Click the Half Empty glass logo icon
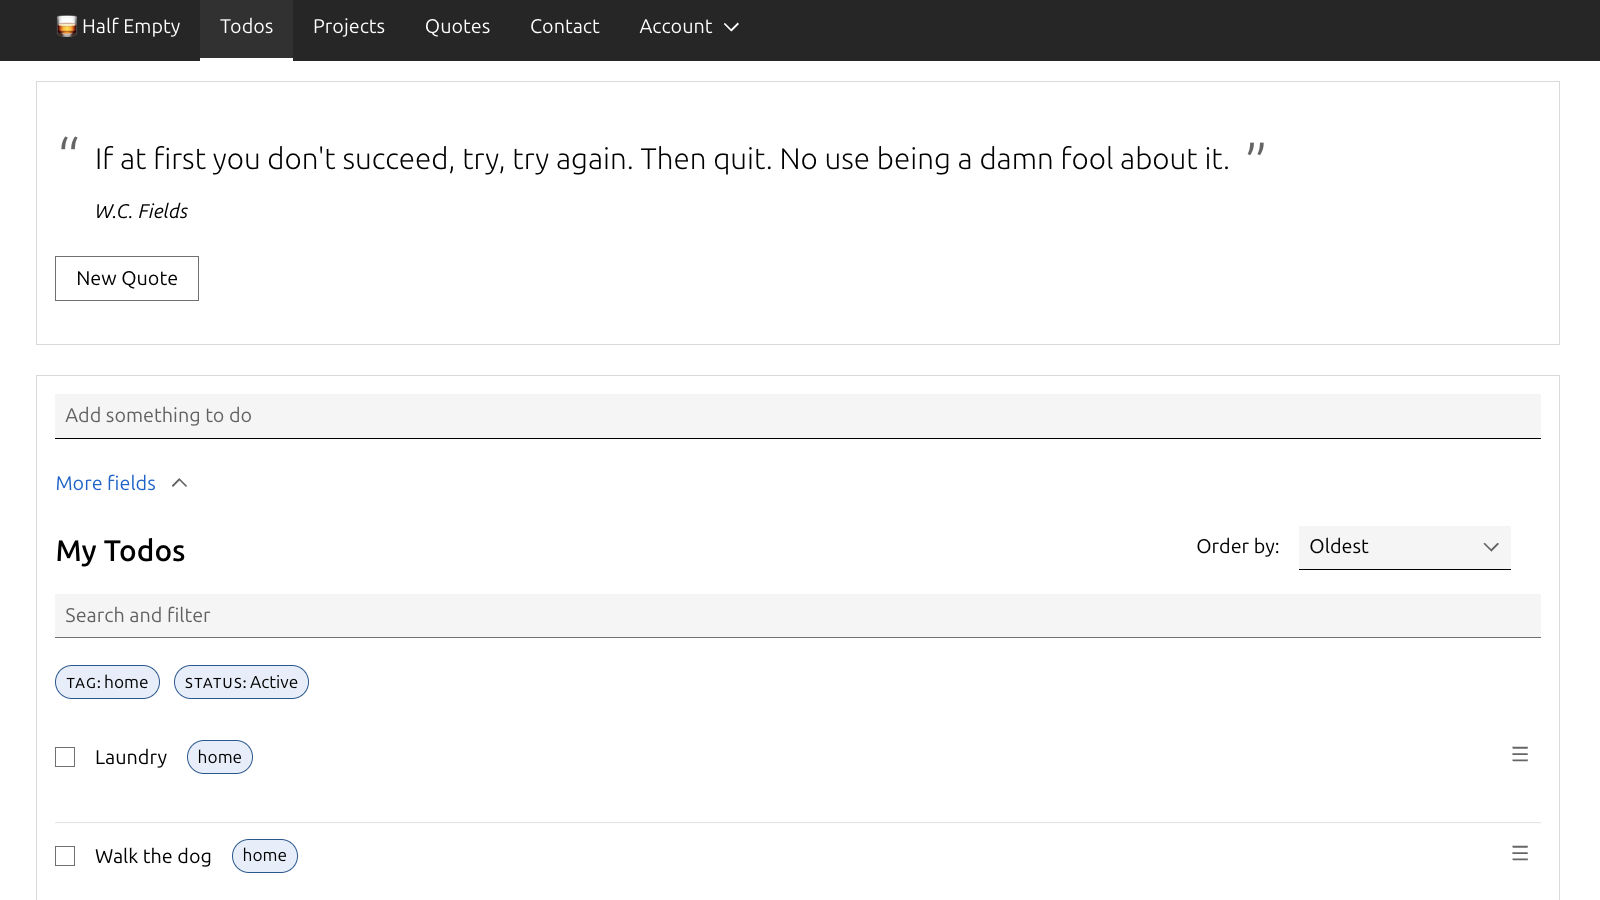The width and height of the screenshot is (1600, 900). tap(66, 27)
